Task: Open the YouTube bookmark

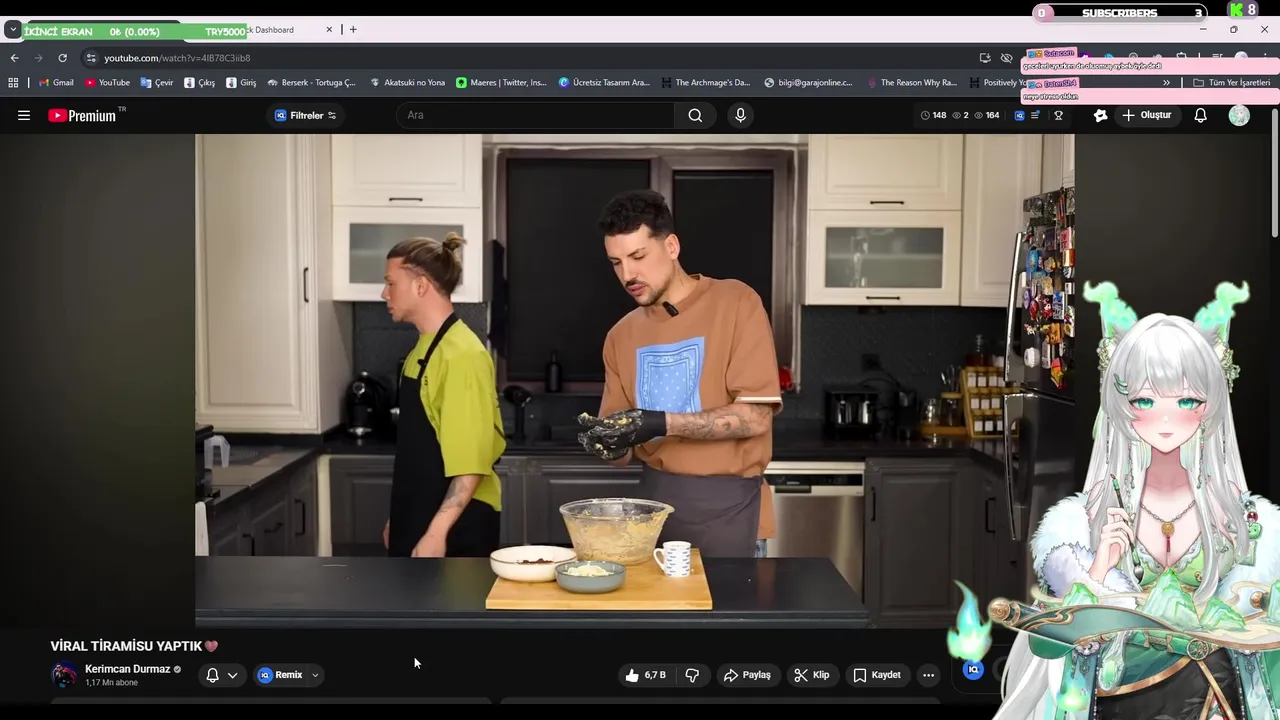Action: pyautogui.click(x=107, y=83)
